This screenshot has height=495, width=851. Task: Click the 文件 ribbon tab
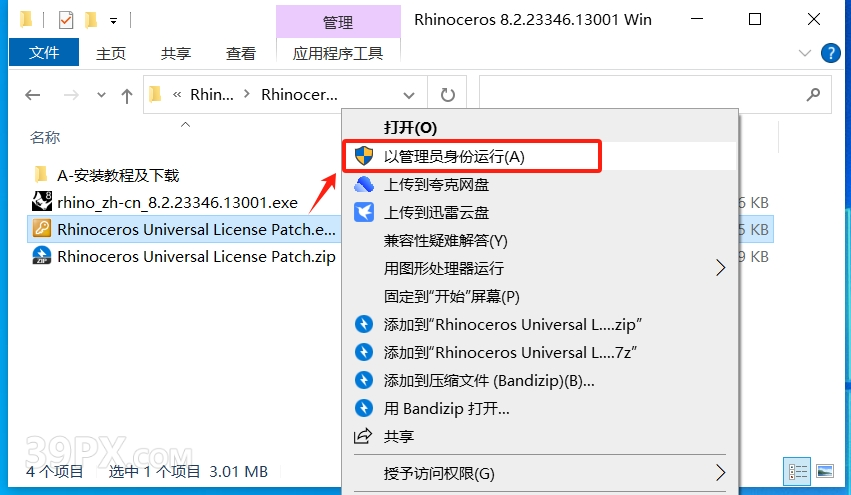click(x=44, y=53)
